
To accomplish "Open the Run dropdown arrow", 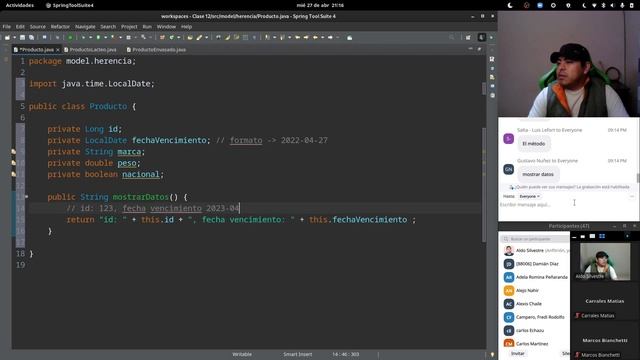I will pos(105,38).
